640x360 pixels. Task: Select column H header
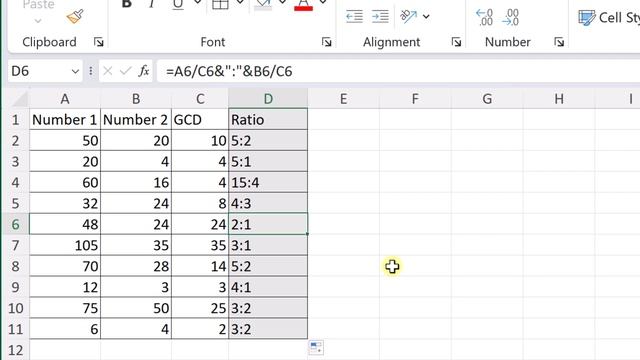click(559, 99)
